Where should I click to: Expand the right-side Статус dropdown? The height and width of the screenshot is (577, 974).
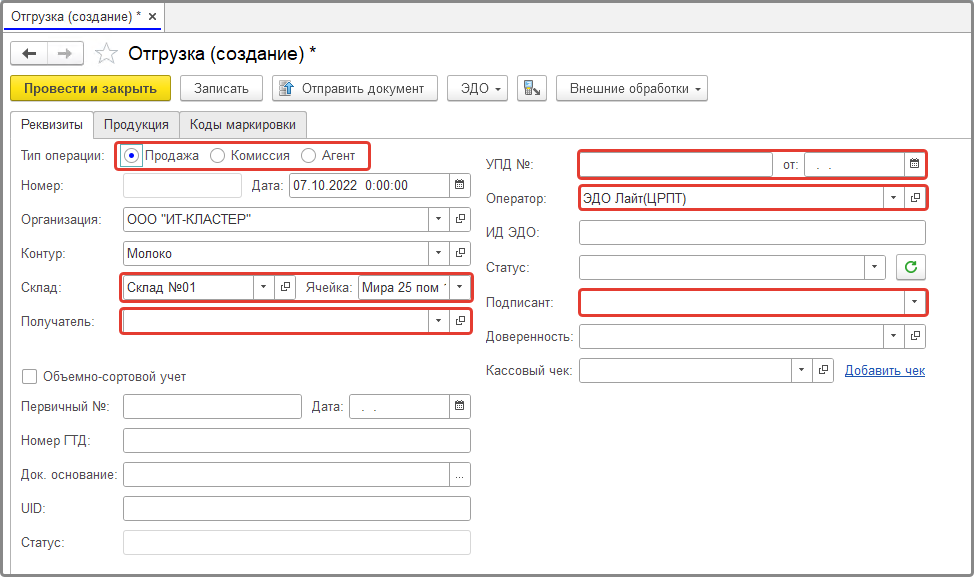(875, 267)
